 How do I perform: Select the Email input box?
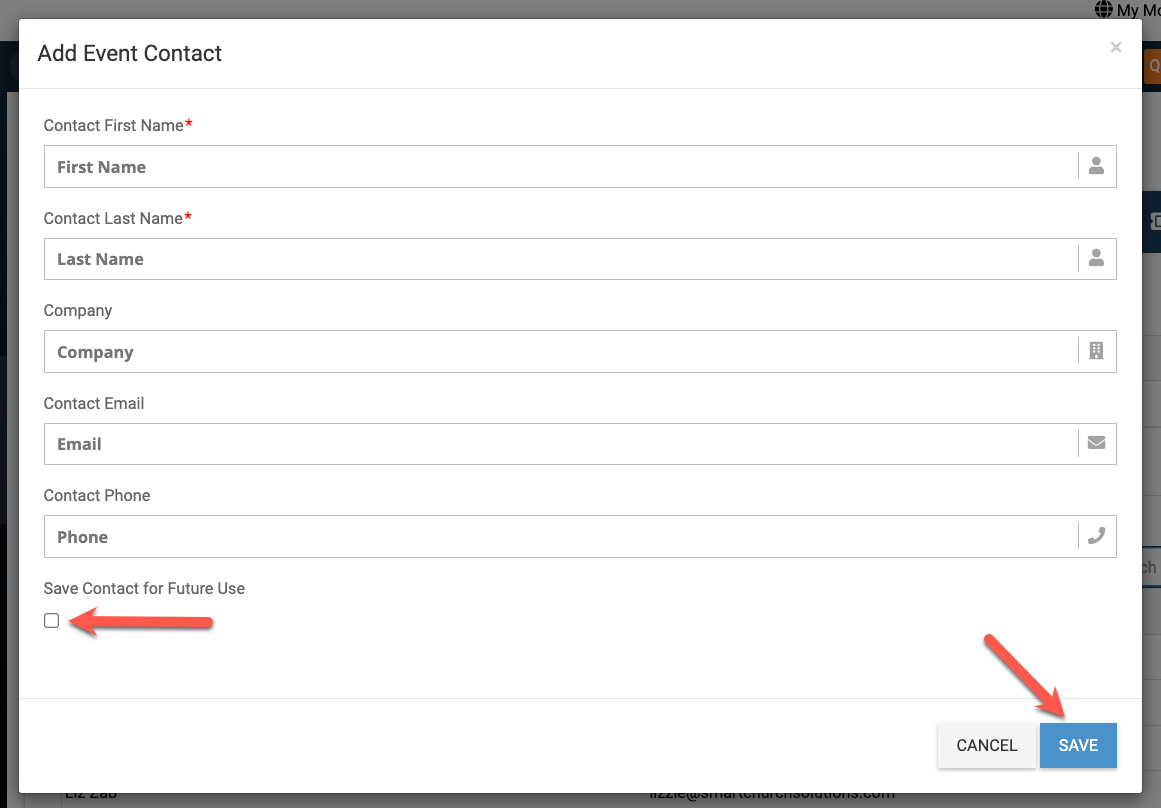(560, 444)
